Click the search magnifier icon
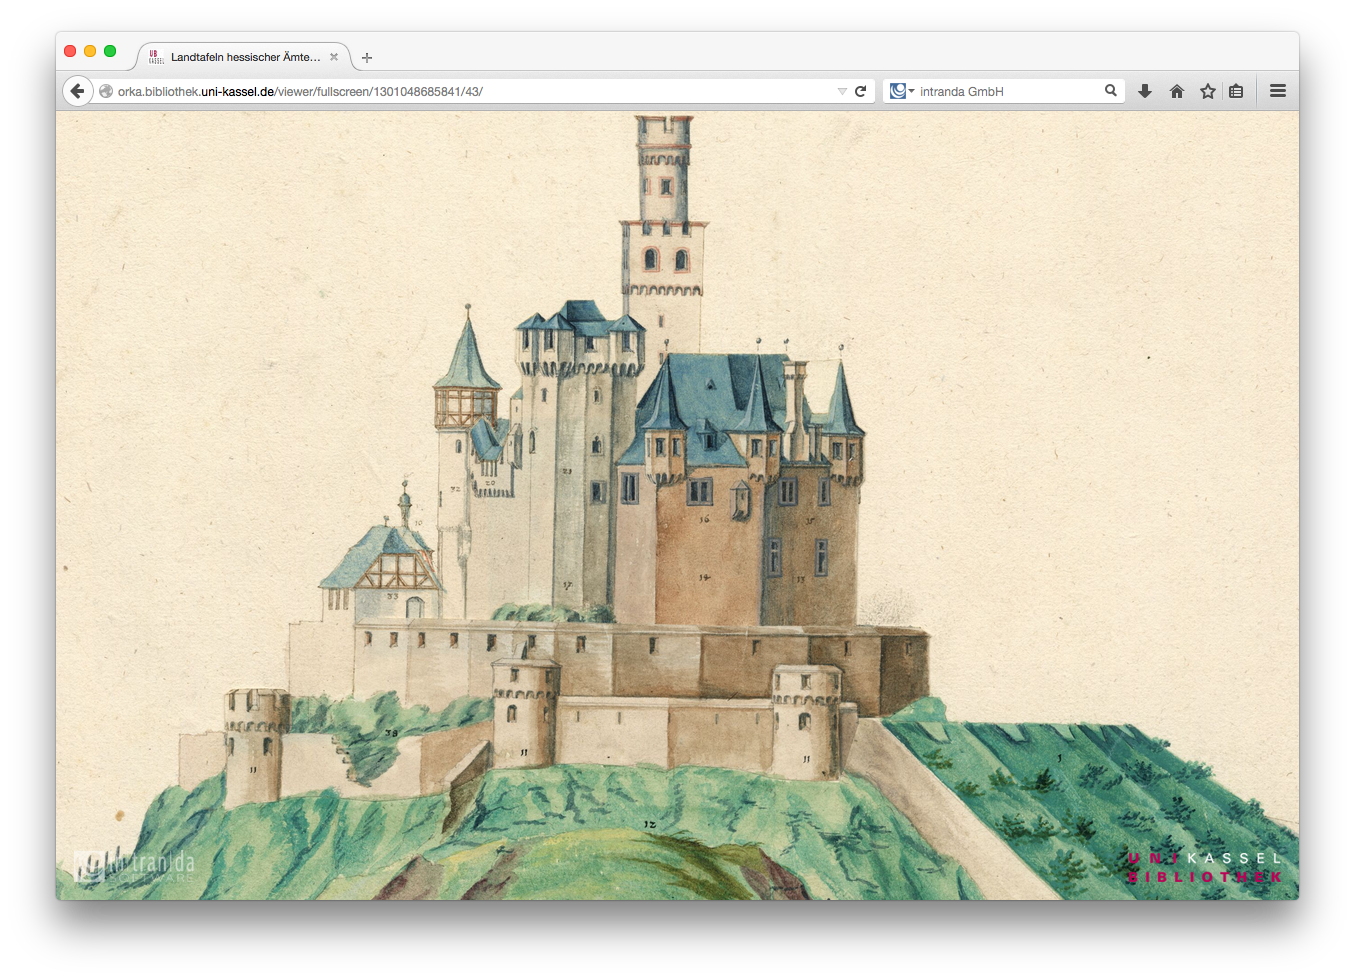The height and width of the screenshot is (980, 1355). pyautogui.click(x=1111, y=91)
